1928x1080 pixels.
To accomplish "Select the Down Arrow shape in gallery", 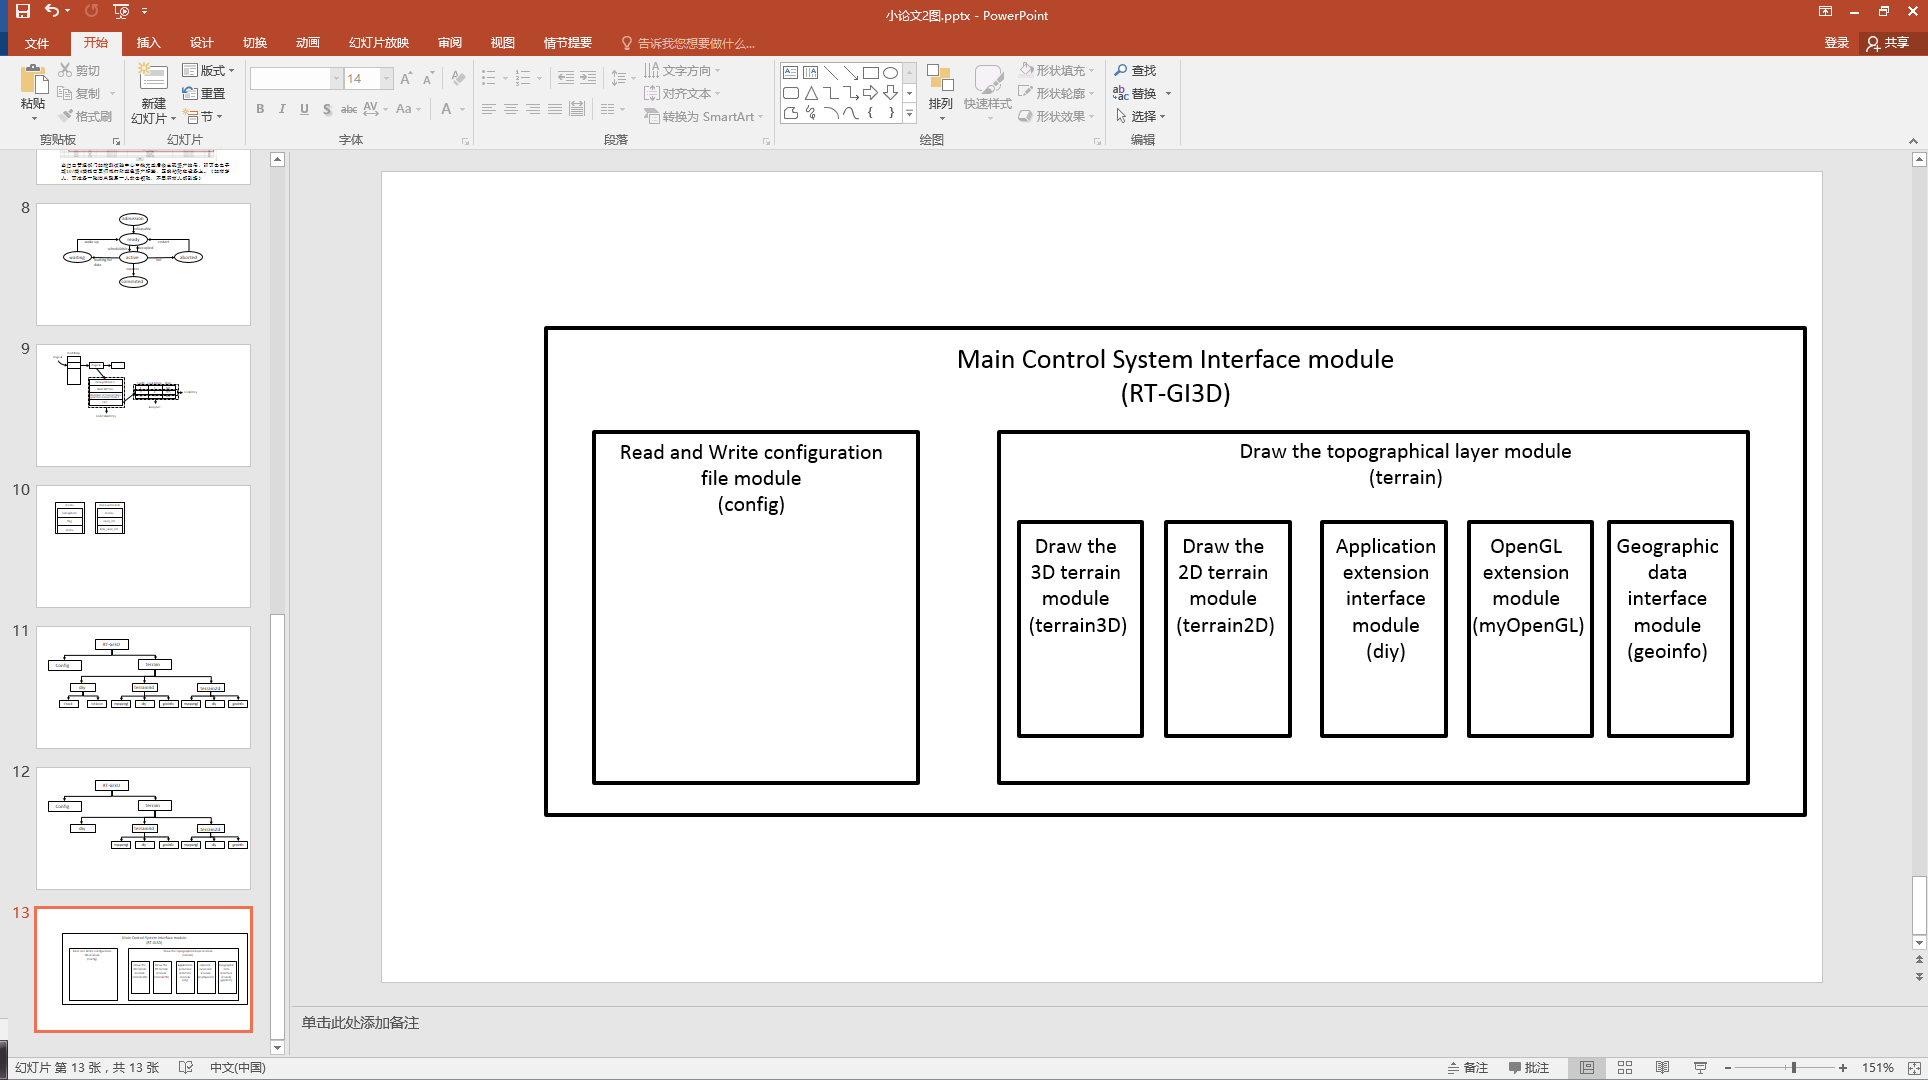I will click(x=890, y=93).
